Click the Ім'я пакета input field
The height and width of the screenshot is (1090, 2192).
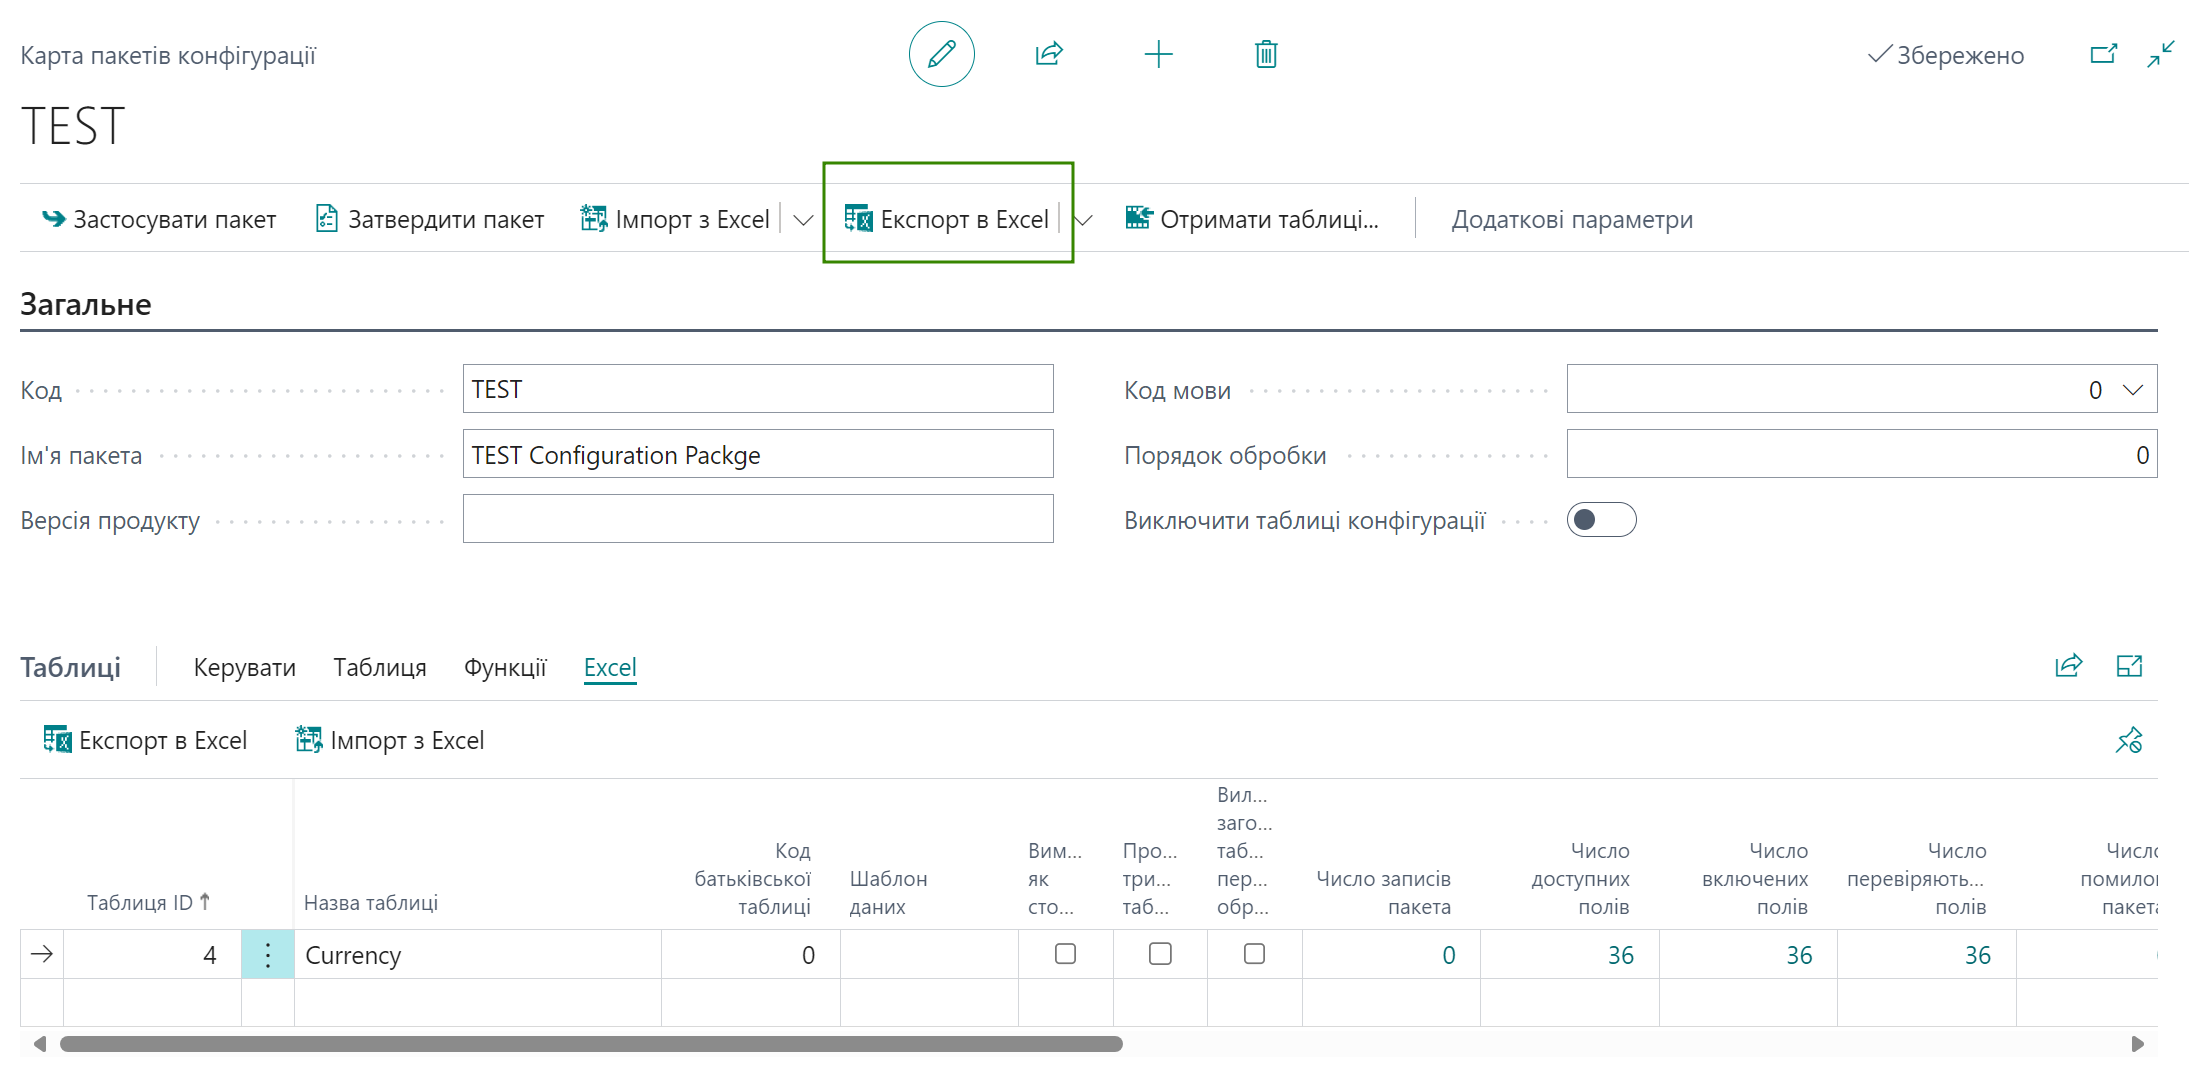pos(758,454)
